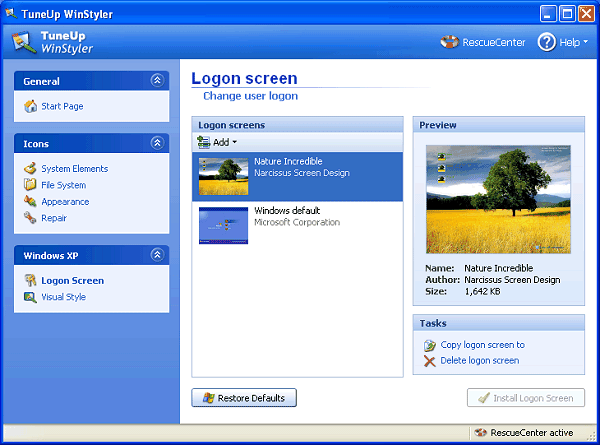
Task: Click the red X delete icon
Action: click(430, 361)
